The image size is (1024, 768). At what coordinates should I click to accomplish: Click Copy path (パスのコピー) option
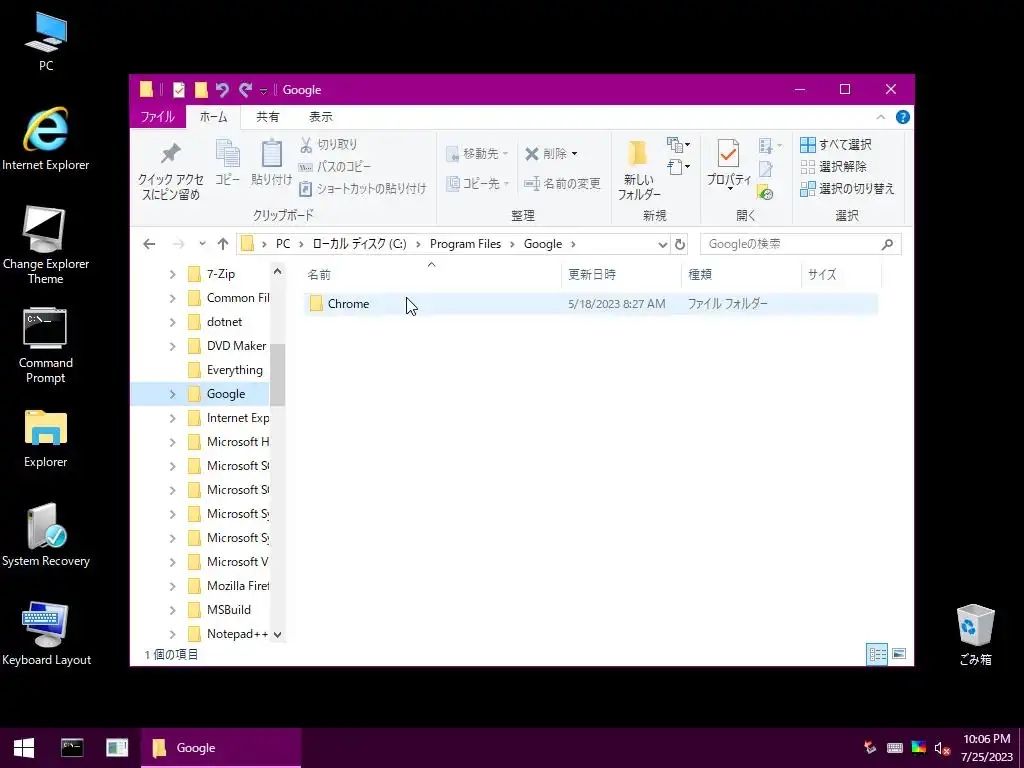(335, 167)
